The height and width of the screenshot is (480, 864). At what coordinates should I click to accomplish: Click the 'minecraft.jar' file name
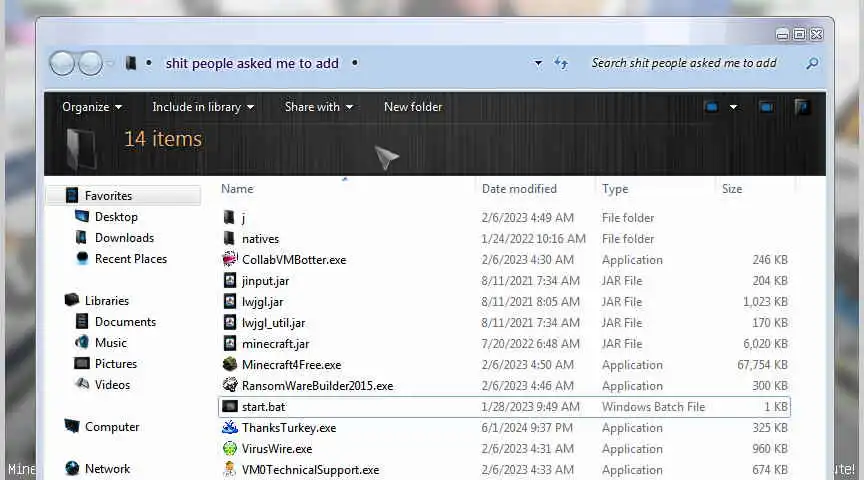[276, 344]
